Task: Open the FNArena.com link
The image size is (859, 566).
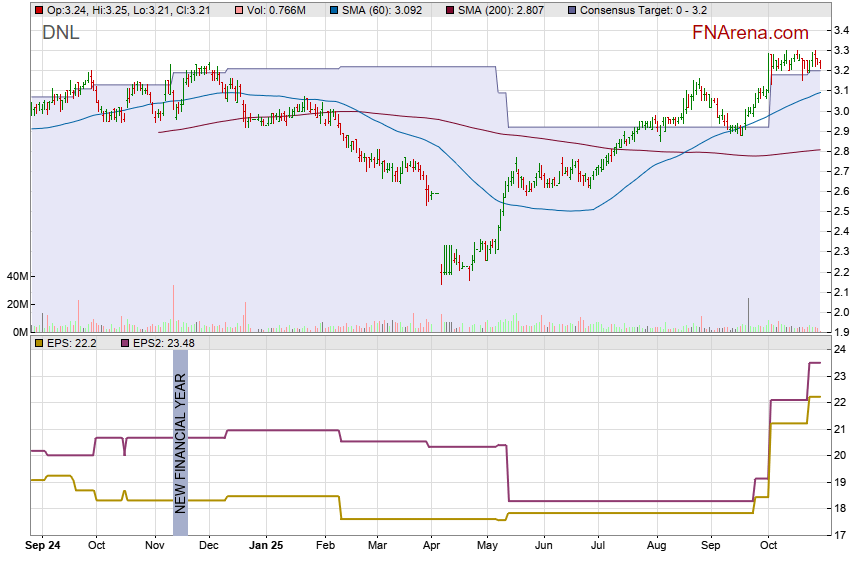Action: tap(750, 32)
